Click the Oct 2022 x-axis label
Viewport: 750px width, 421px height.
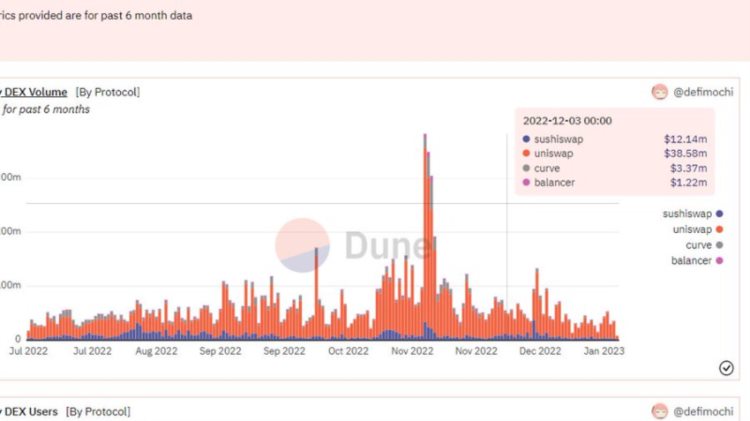(349, 352)
